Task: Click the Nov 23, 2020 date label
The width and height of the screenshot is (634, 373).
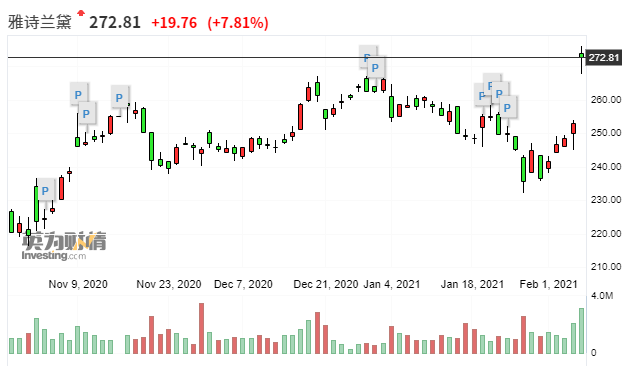Action: tap(169, 284)
